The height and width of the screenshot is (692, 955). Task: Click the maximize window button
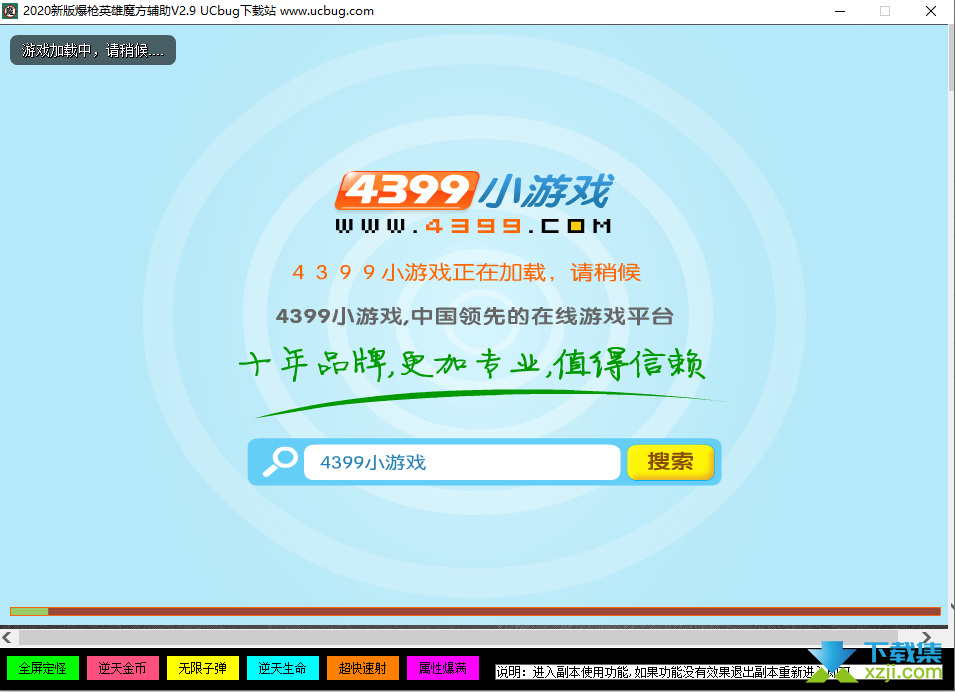[885, 11]
